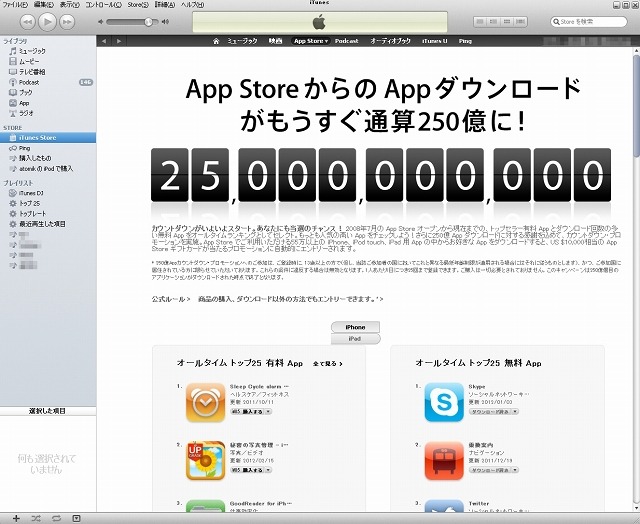Expand dropdown arrow for 乗換案内 download button

(x=515, y=470)
